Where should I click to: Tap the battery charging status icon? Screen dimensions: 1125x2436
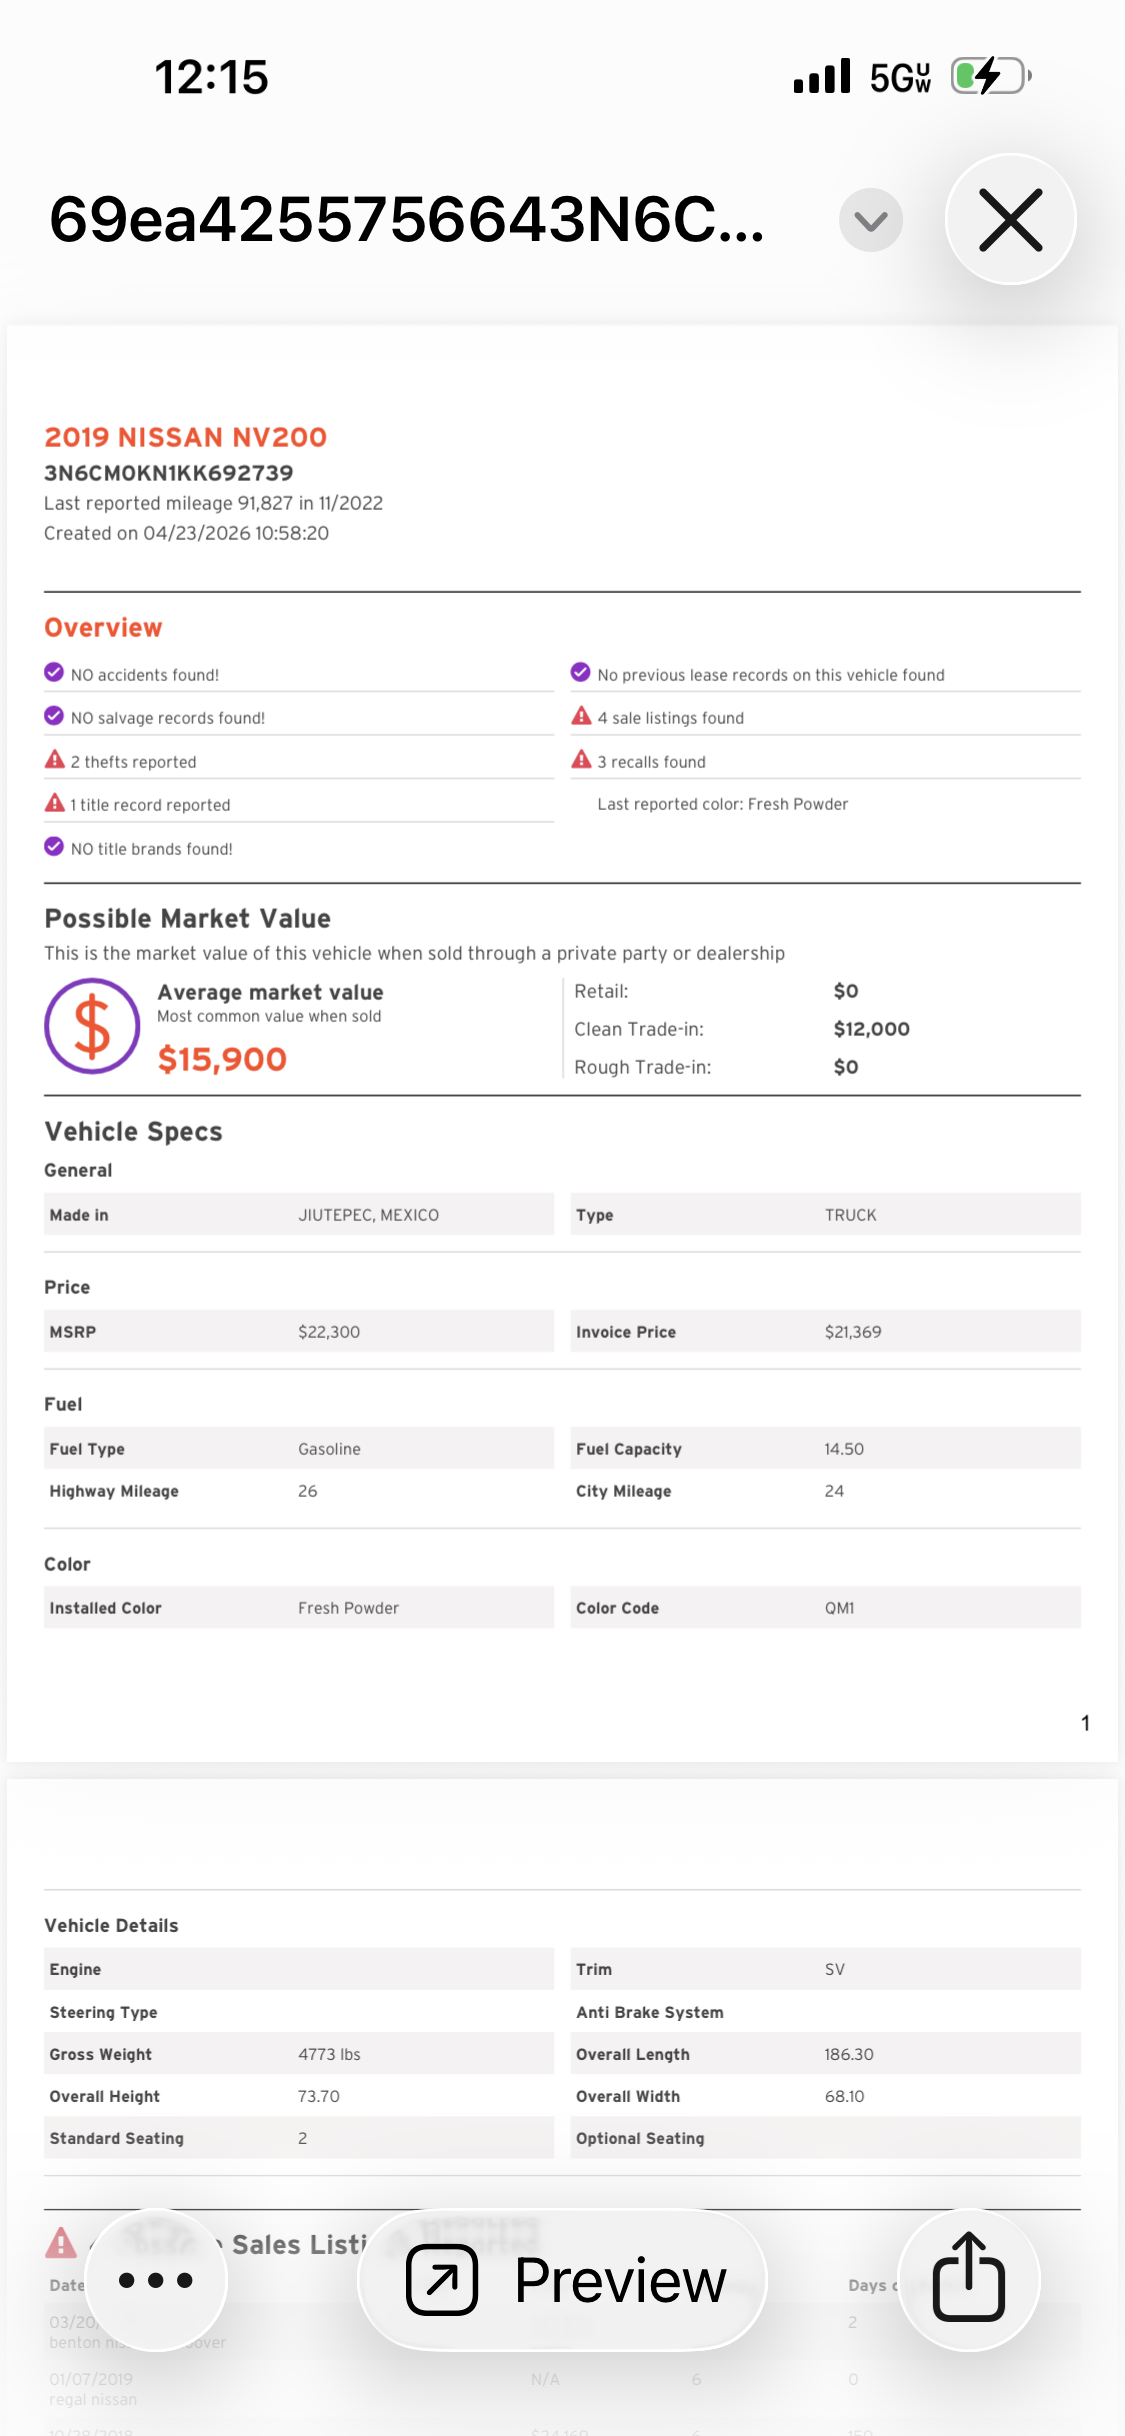pos(991,76)
